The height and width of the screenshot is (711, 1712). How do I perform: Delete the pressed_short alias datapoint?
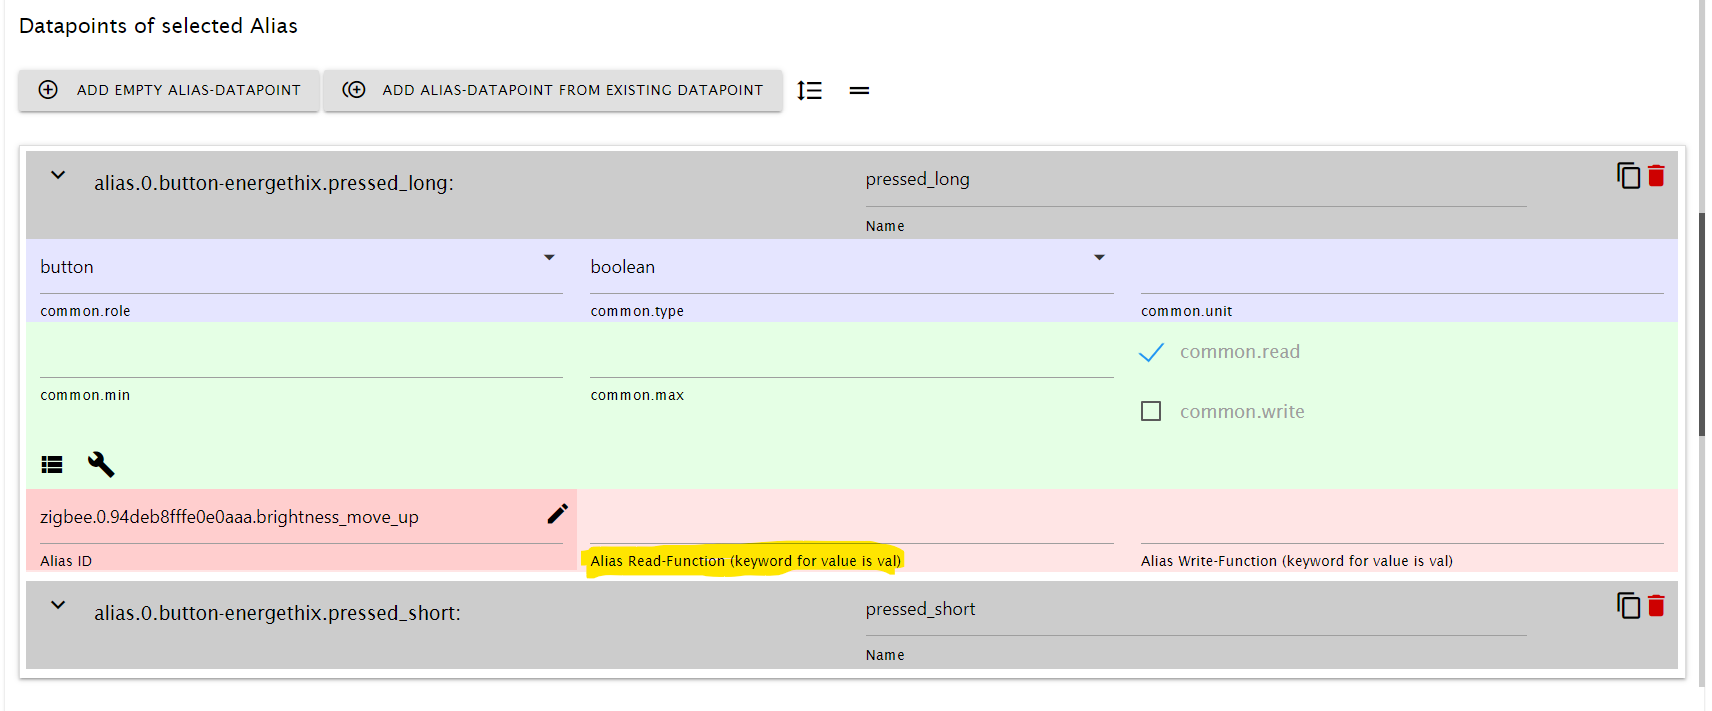point(1656,606)
